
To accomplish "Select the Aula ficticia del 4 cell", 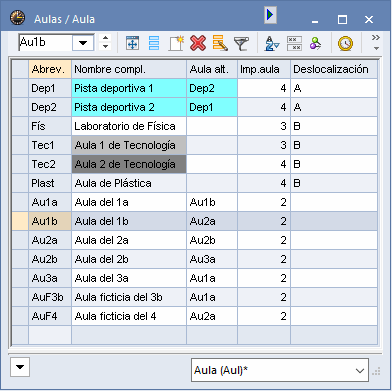I will point(129,316).
